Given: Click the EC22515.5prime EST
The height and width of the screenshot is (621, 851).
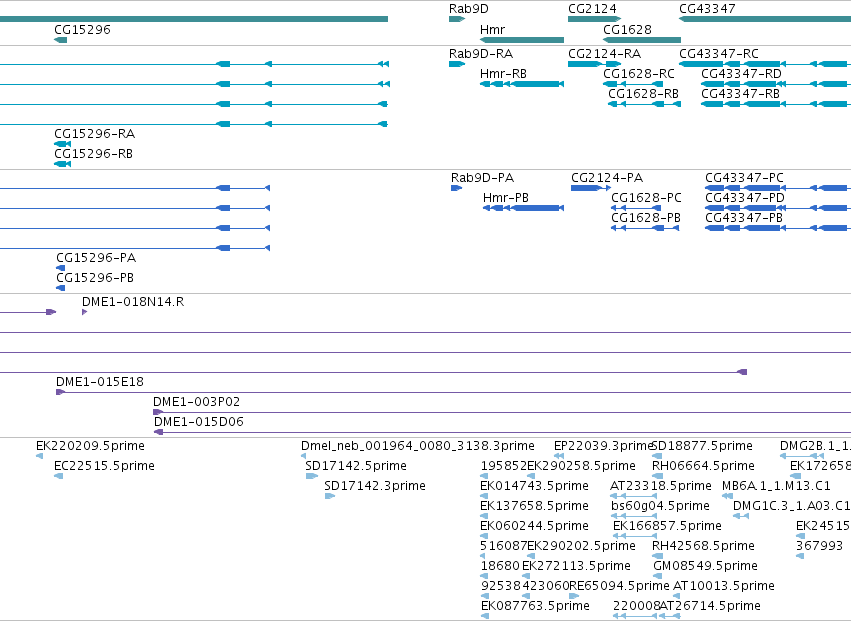Looking at the screenshot, I should coord(59,476).
